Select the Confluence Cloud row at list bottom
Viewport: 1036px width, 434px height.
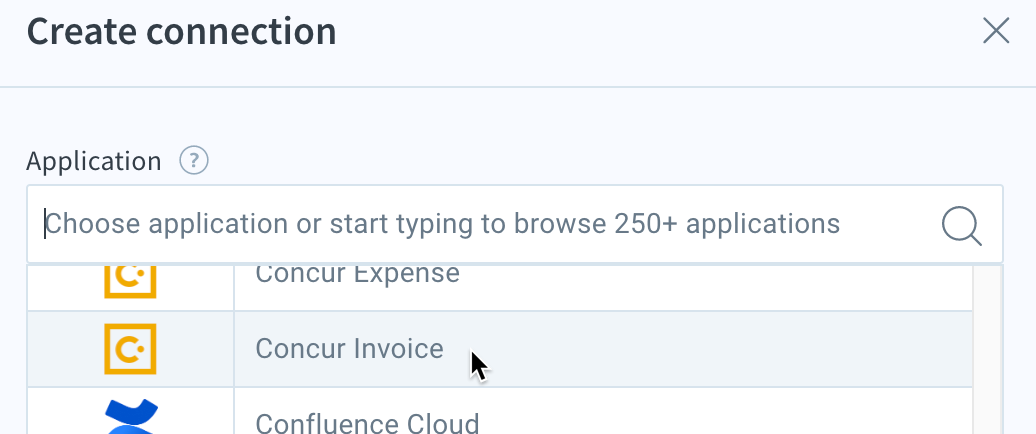pos(500,411)
